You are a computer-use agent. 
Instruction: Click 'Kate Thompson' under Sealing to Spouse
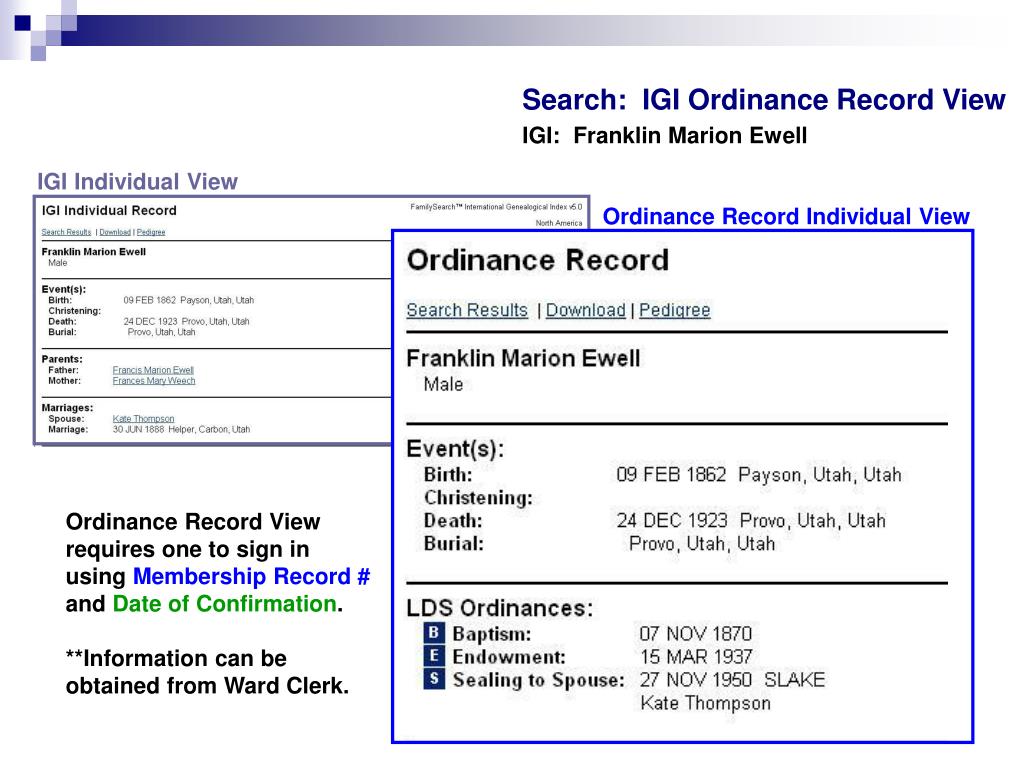pyautogui.click(x=705, y=703)
